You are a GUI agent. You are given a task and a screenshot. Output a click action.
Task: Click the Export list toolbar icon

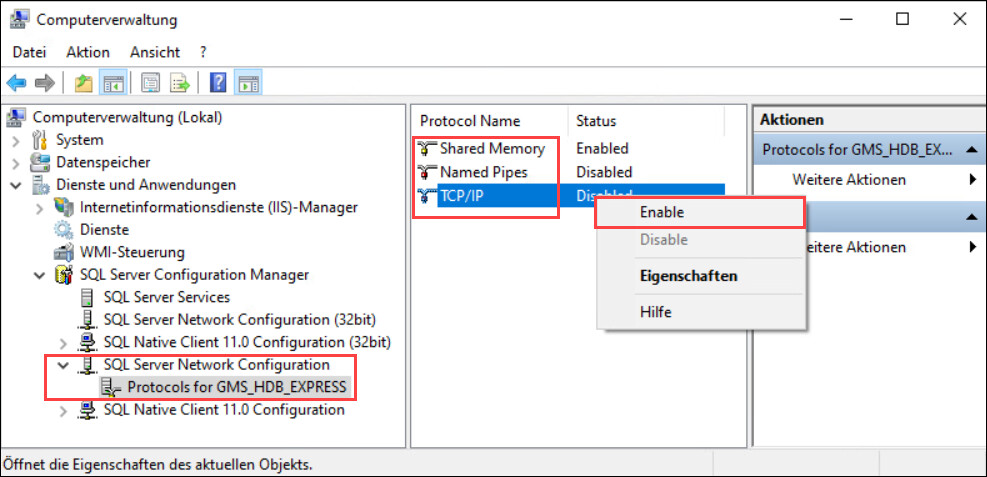[x=180, y=83]
